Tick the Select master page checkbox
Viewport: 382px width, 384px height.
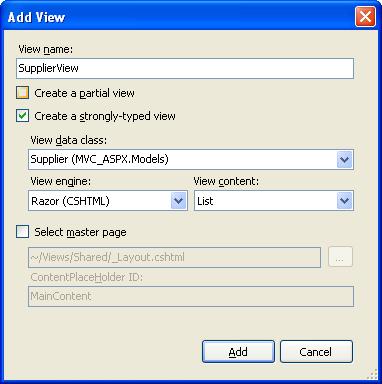(23, 232)
